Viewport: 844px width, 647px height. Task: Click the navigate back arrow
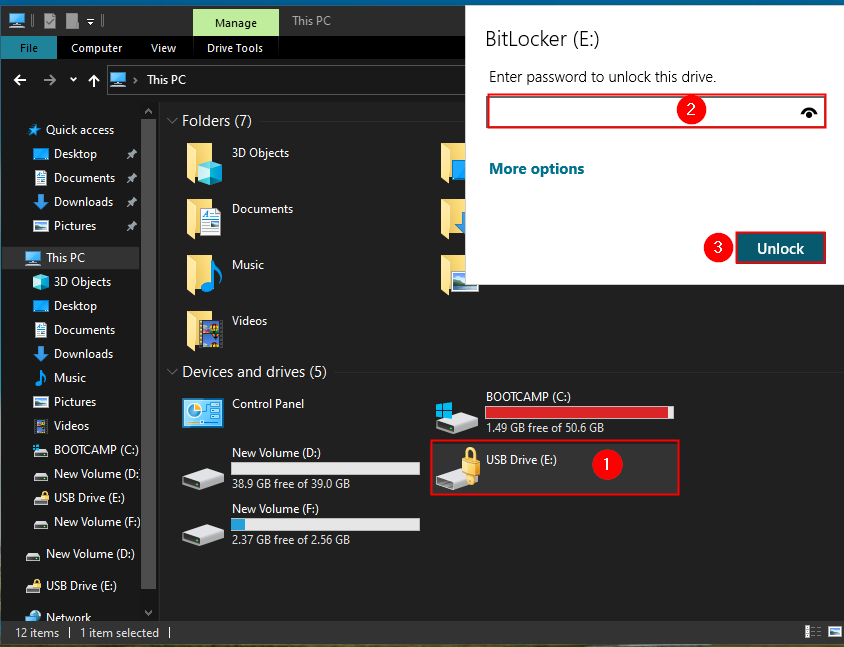point(19,79)
